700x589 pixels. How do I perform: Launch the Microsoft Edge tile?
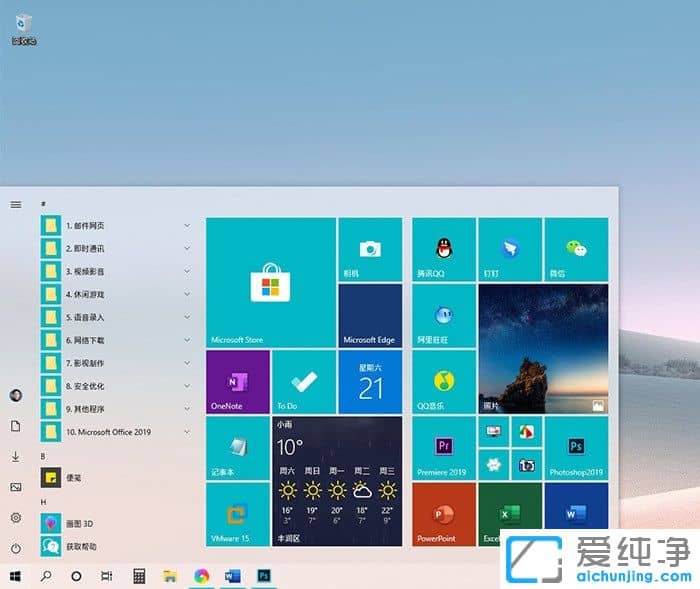(x=370, y=316)
